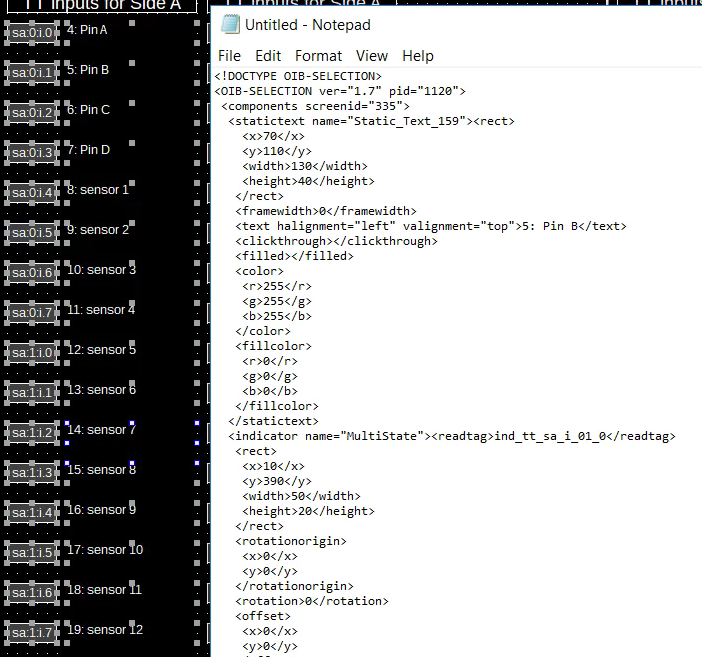The image size is (702, 657).
Task: Select the sa:0:i:1 indicator box
Action: (33, 72)
